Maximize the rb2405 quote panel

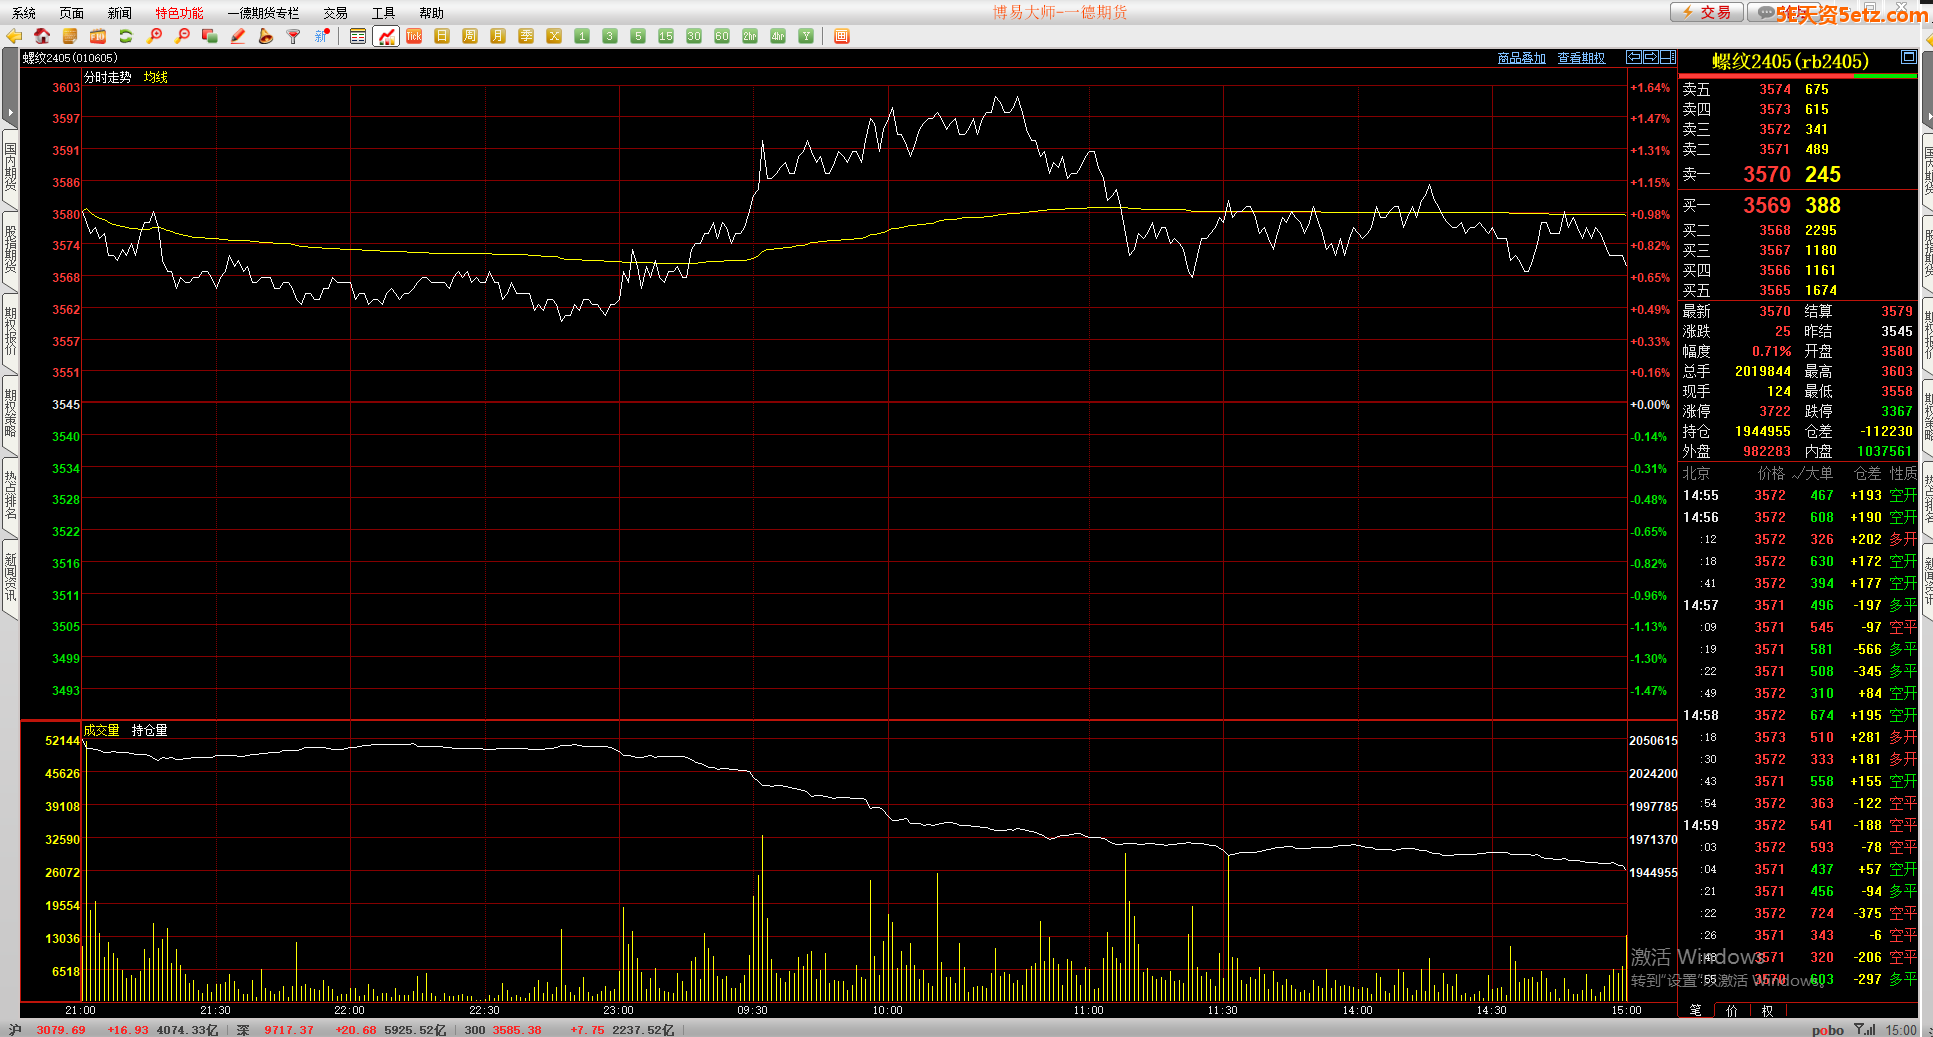click(x=1908, y=57)
